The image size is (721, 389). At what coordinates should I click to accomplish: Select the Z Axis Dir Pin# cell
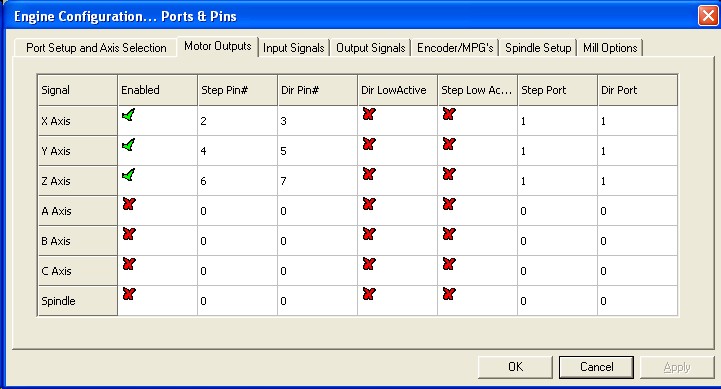click(318, 181)
